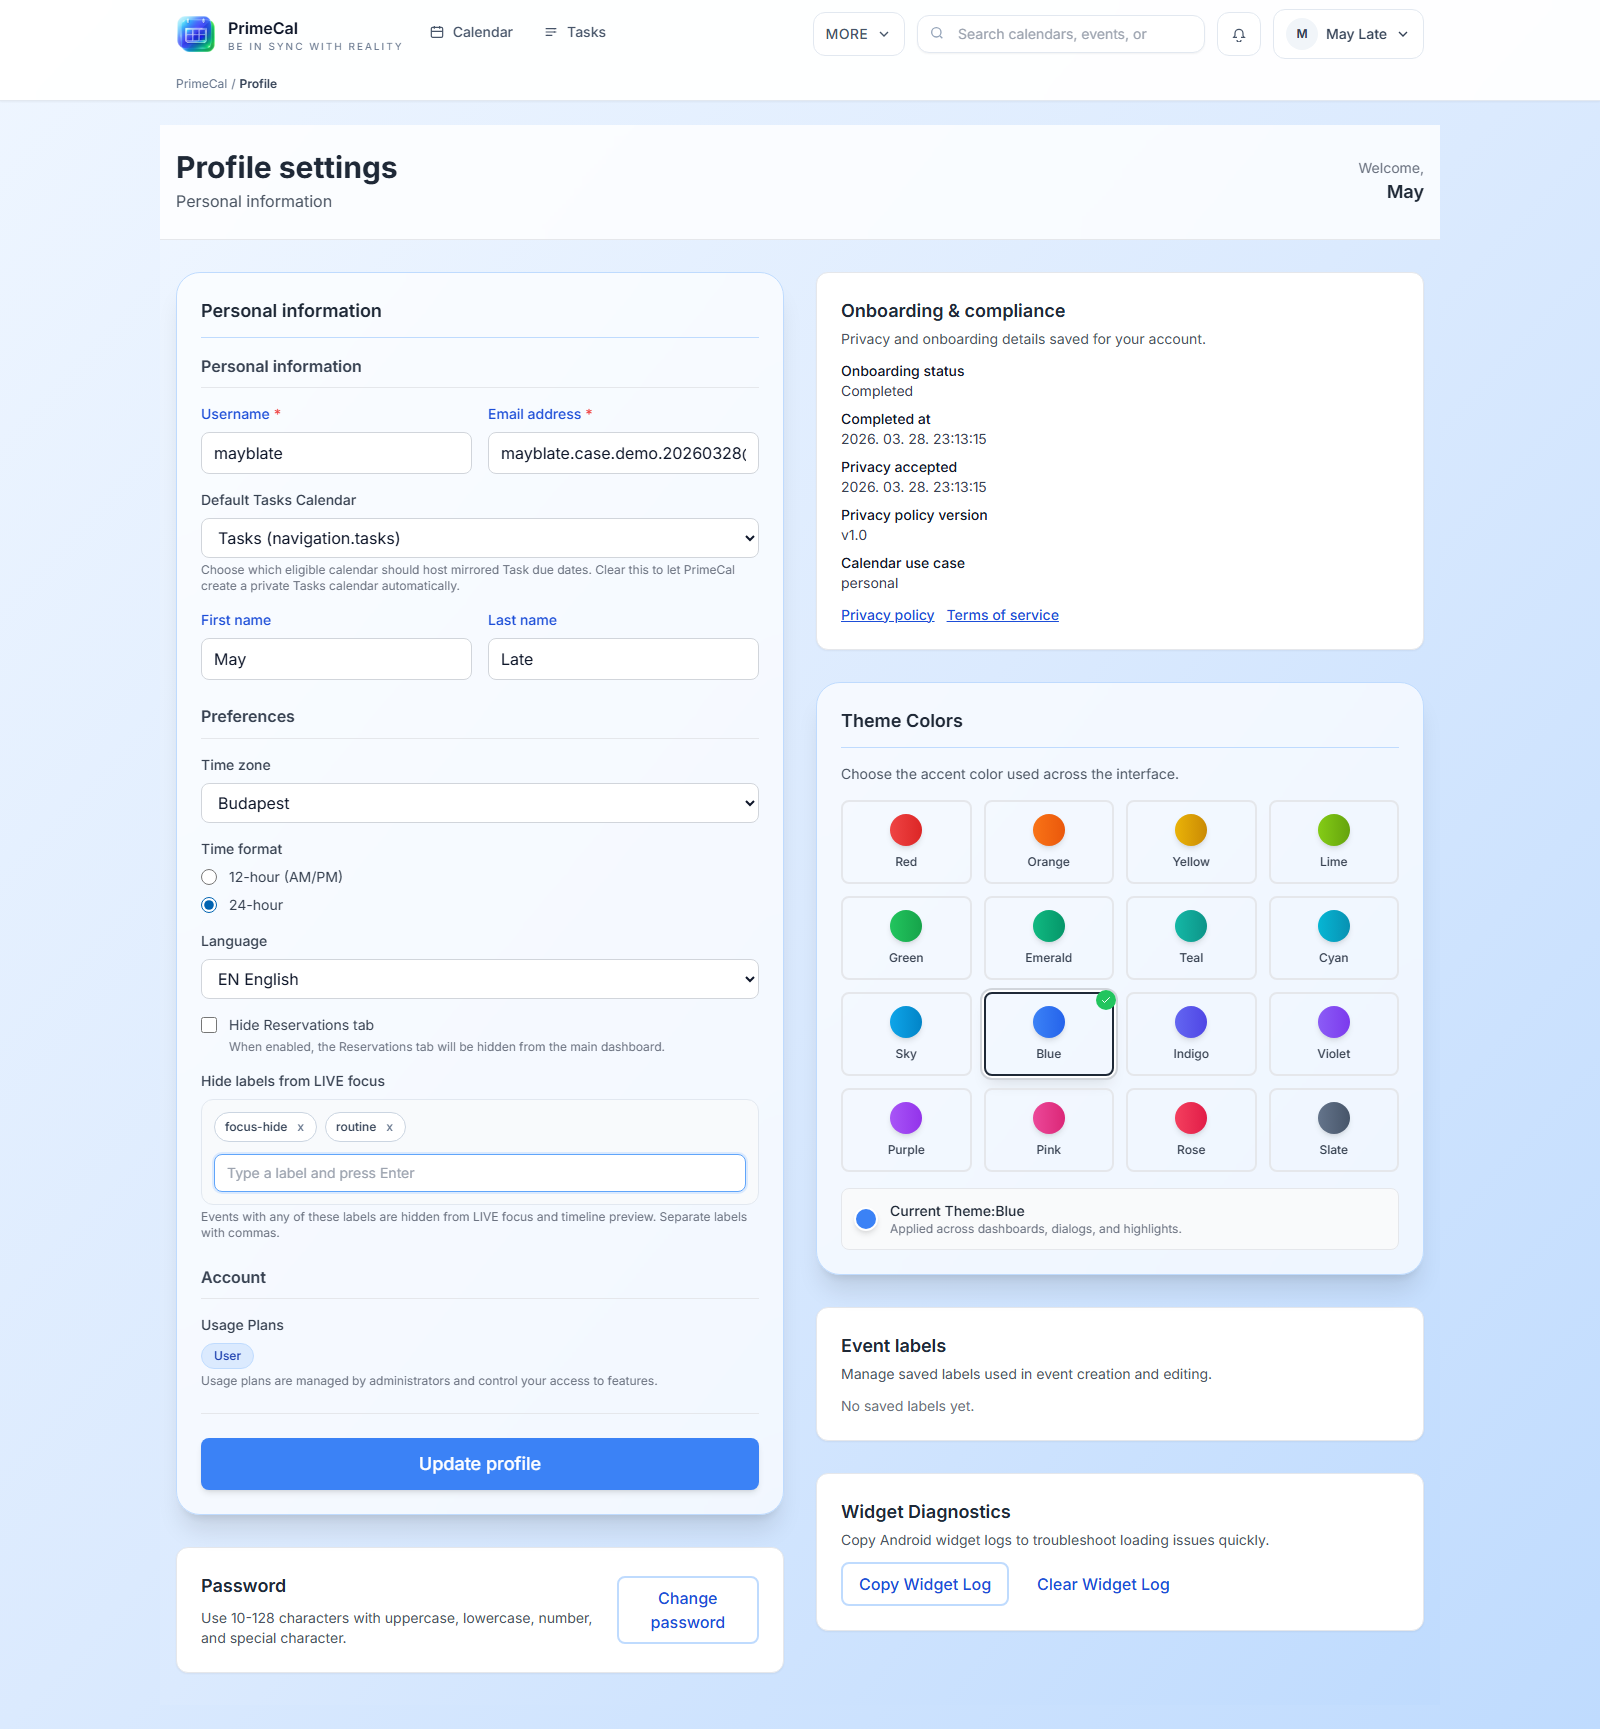1600x1729 pixels.
Task: Enable the Hide Reservations tab checkbox
Action: click(x=209, y=1024)
